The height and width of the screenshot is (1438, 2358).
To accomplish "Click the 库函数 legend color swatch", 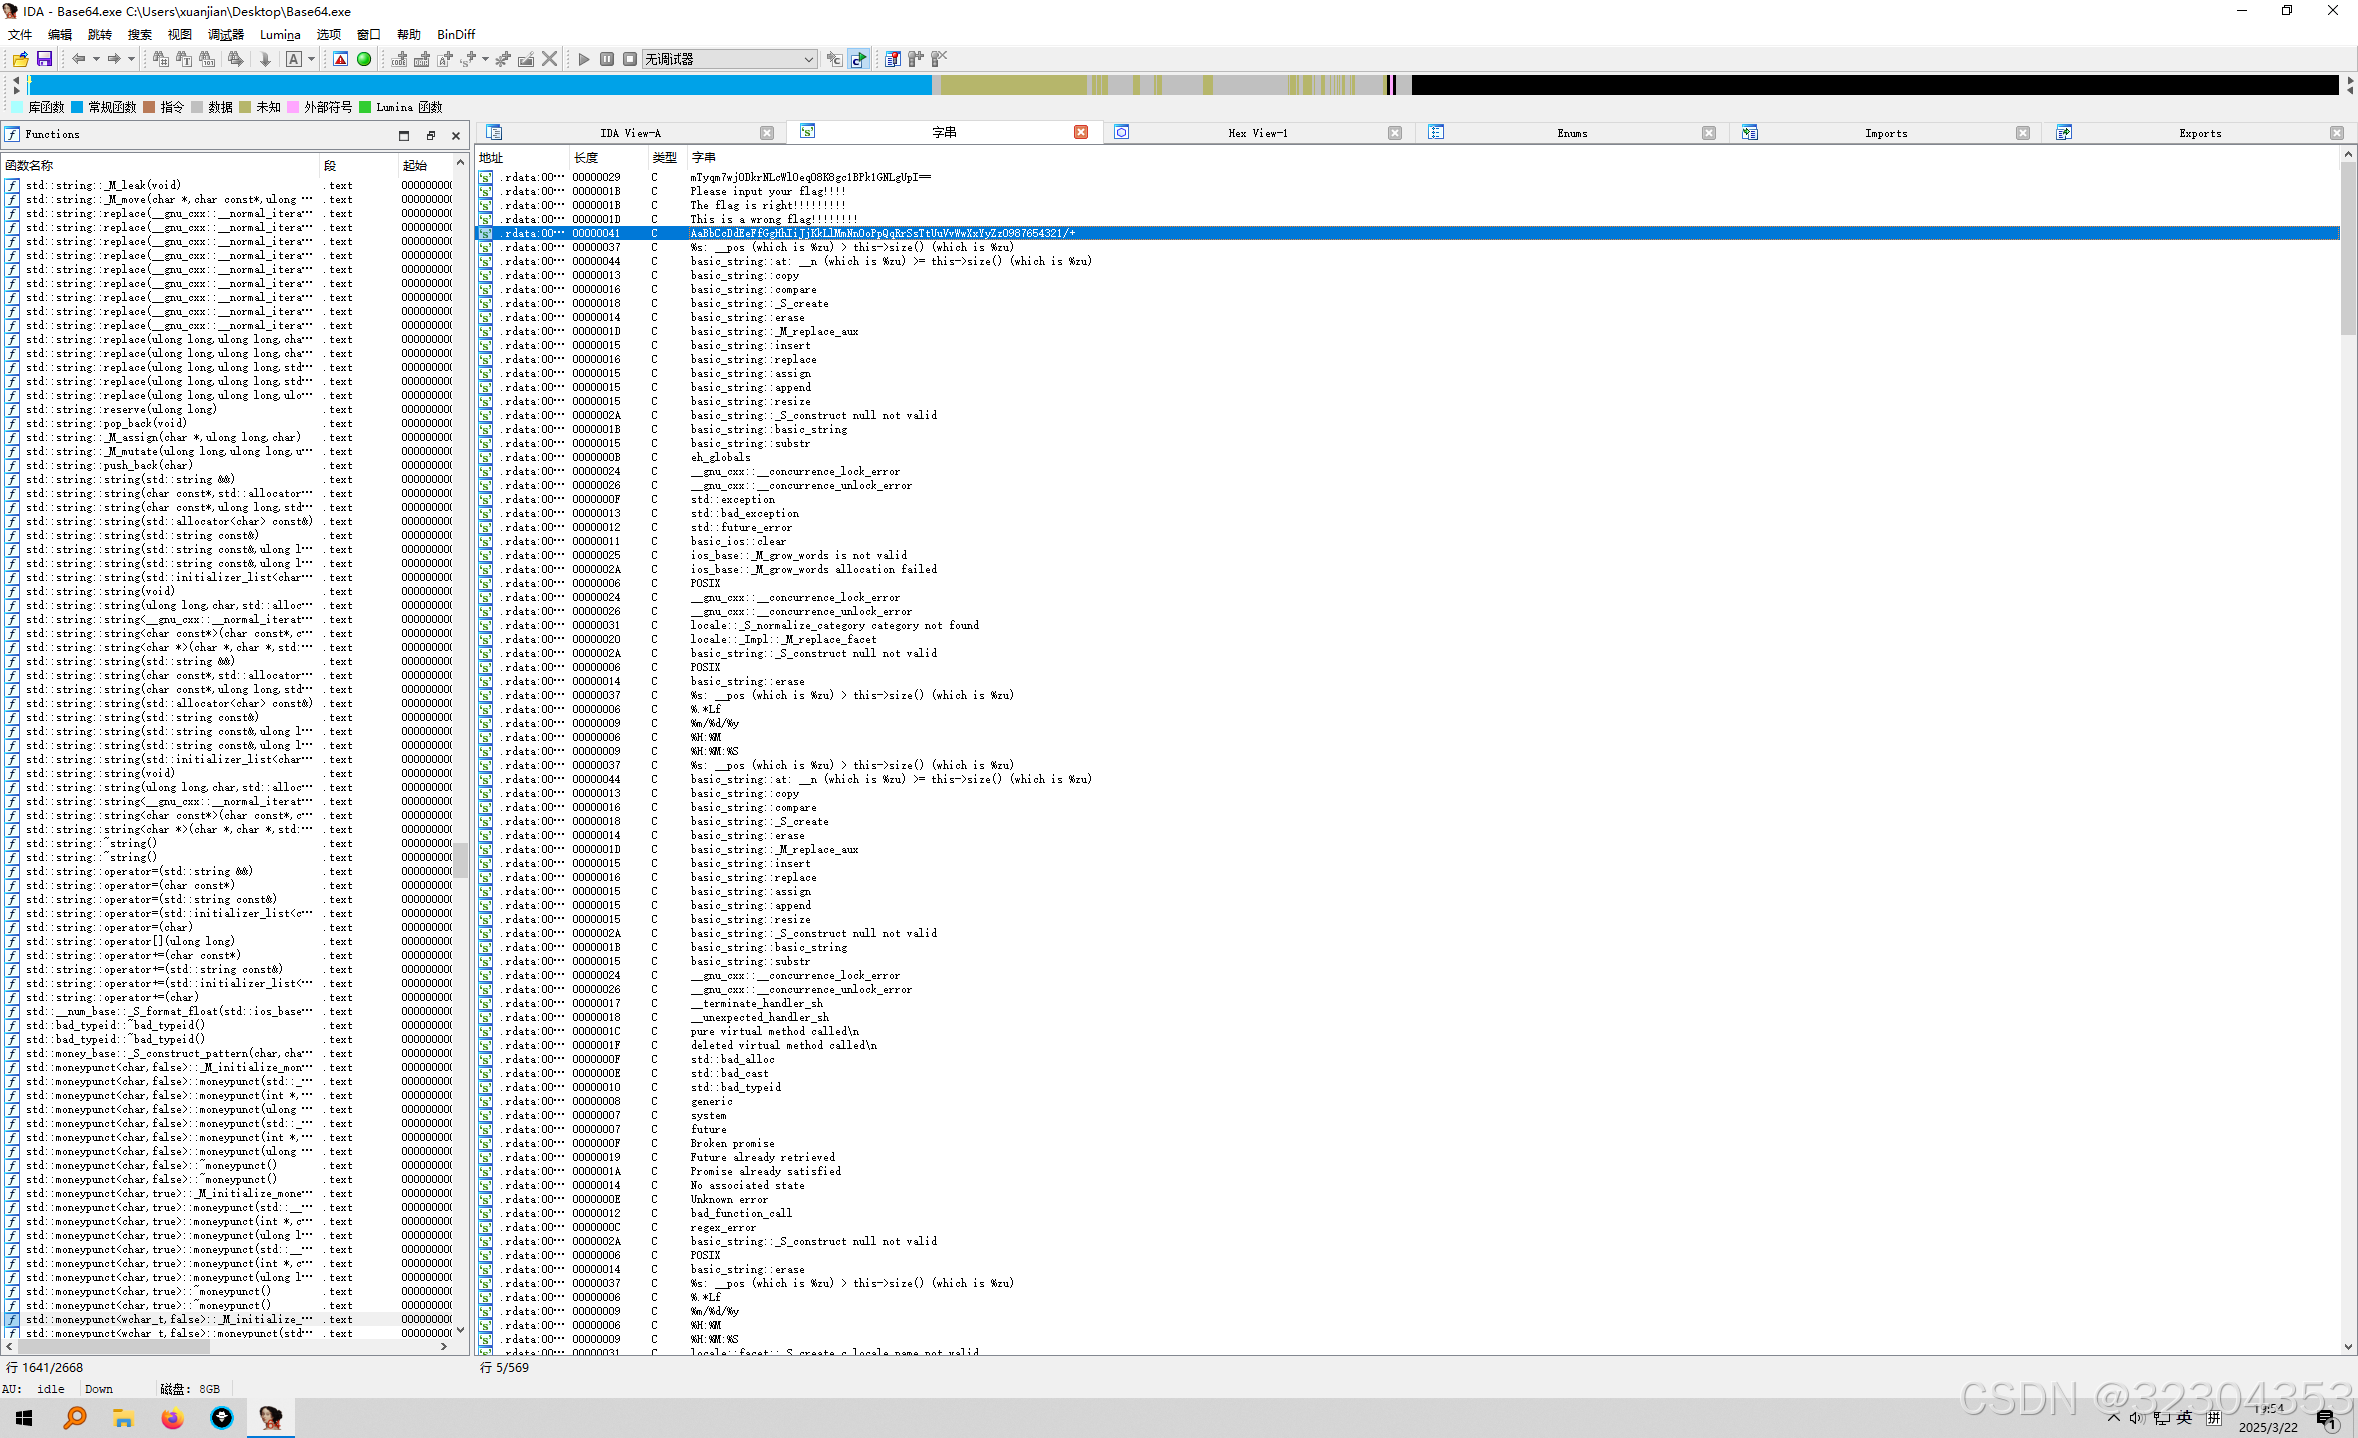I will point(17,107).
